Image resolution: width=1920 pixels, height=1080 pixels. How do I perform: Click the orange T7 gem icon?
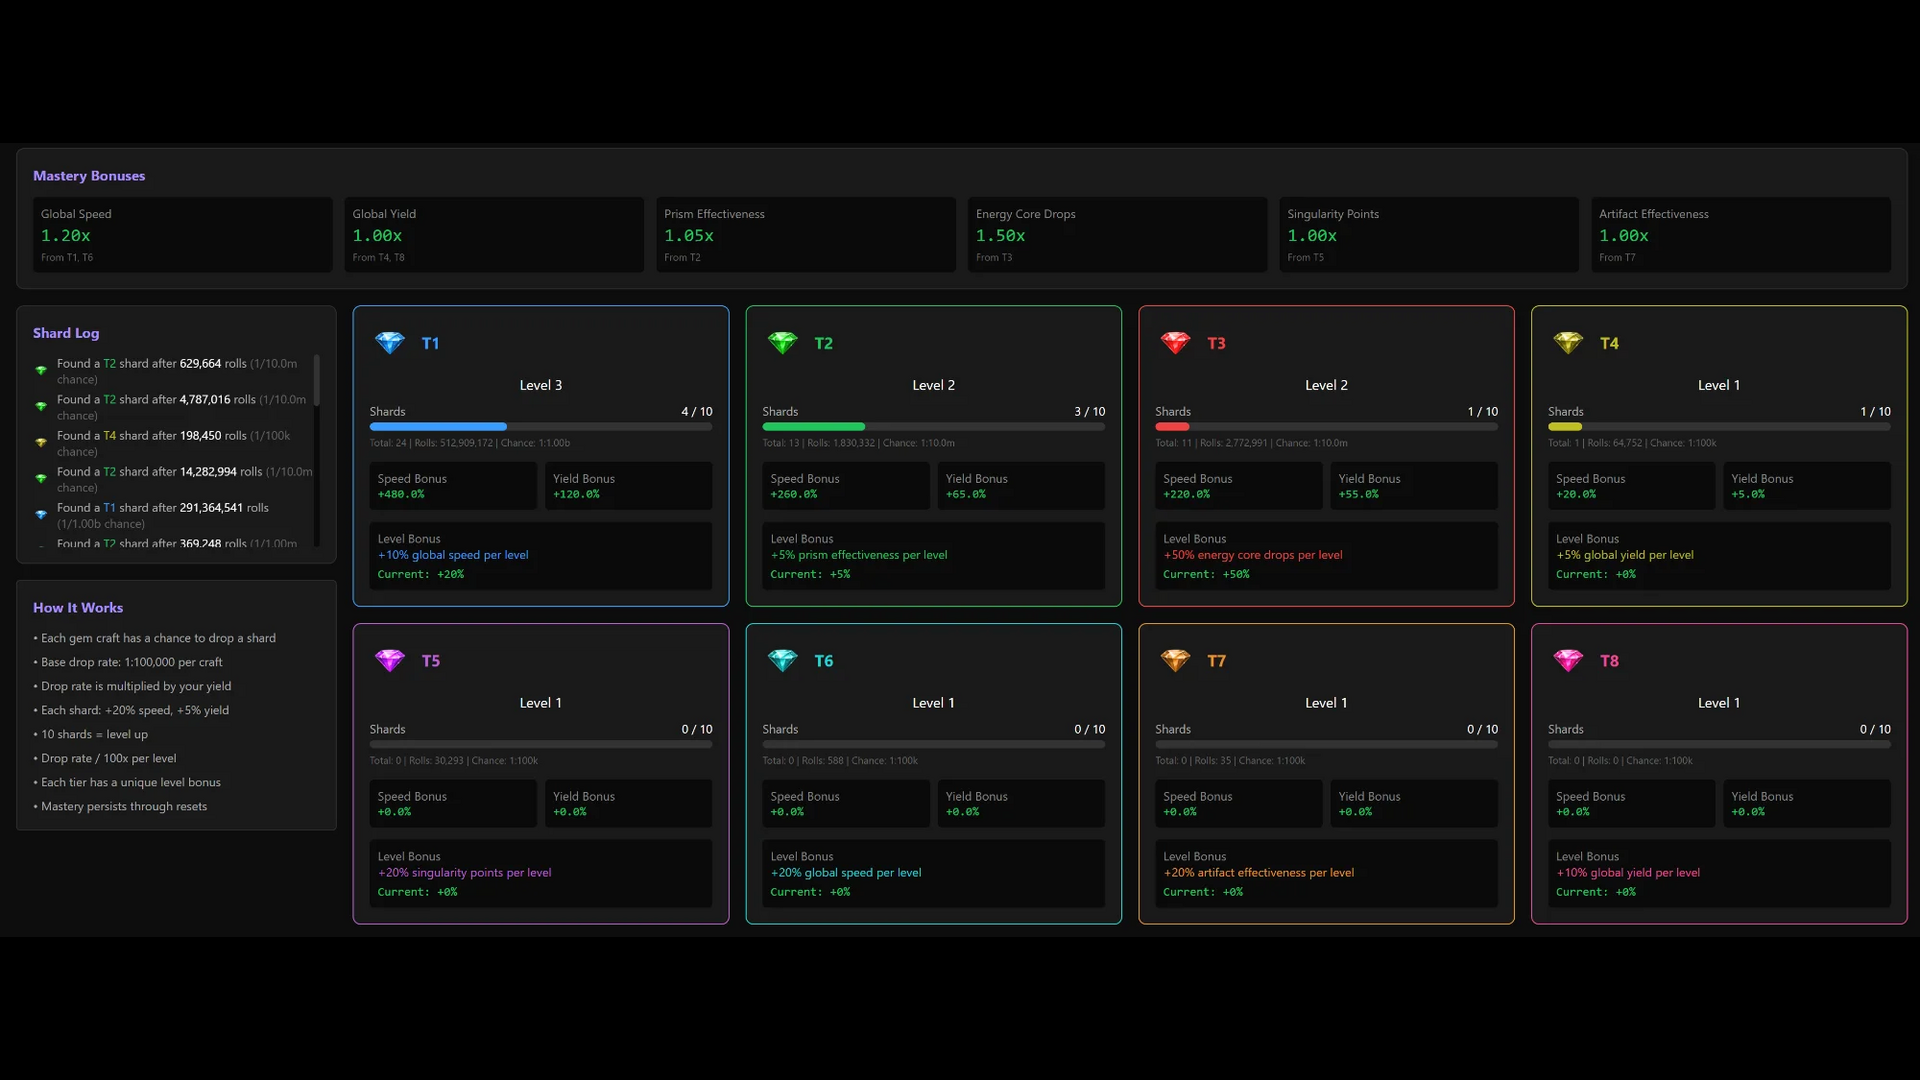click(1175, 661)
